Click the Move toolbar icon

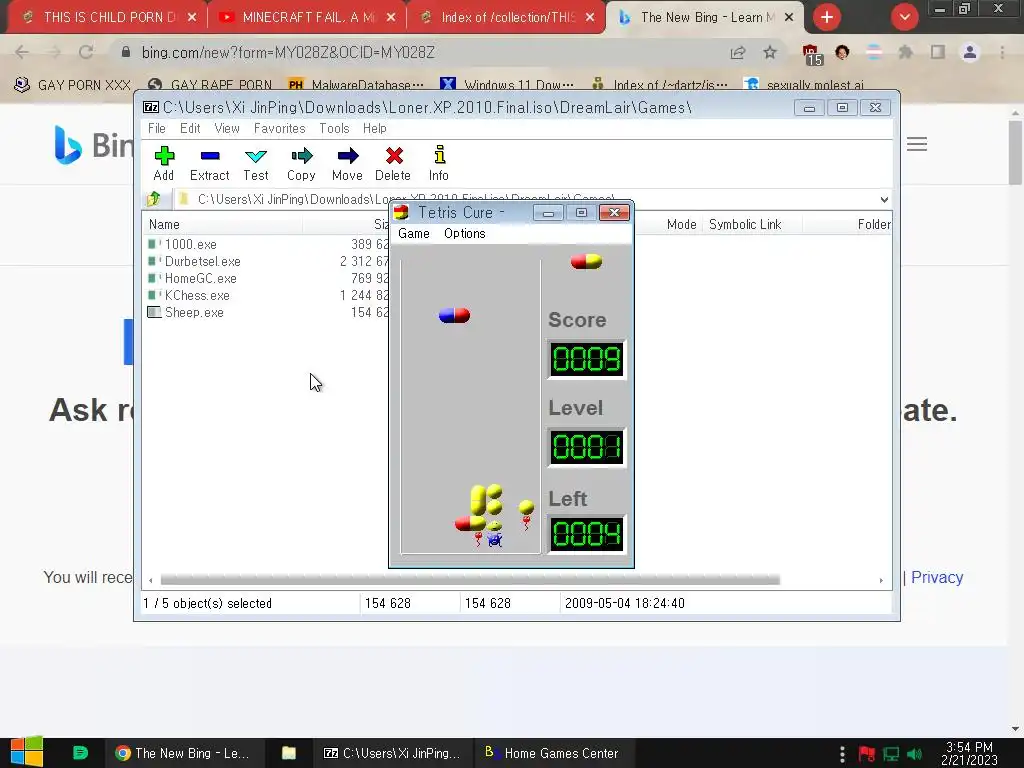click(x=347, y=163)
